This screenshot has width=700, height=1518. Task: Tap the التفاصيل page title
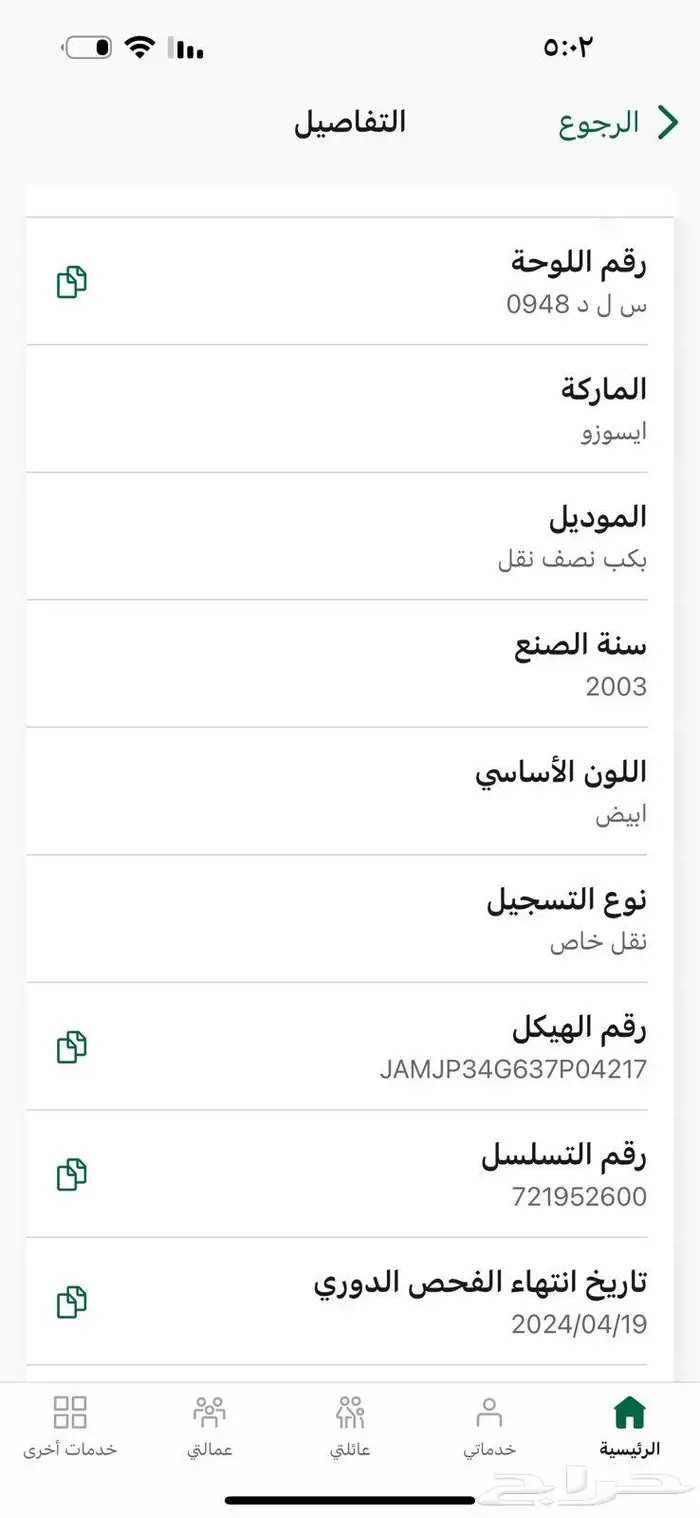[350, 123]
